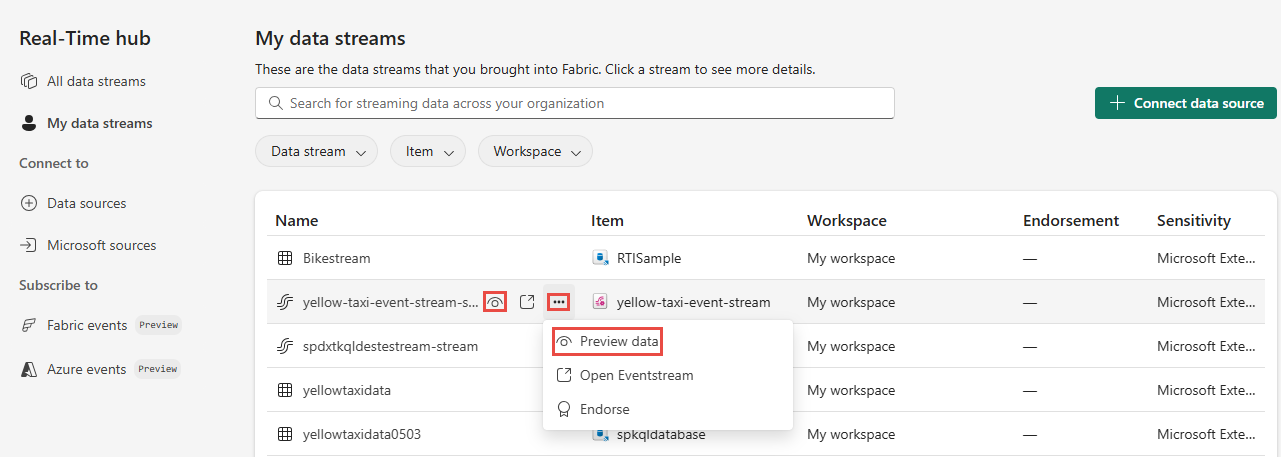The width and height of the screenshot is (1281, 457).
Task: Click Microsoft Exte... sensitivity in Bikestream row
Action: tap(1205, 258)
